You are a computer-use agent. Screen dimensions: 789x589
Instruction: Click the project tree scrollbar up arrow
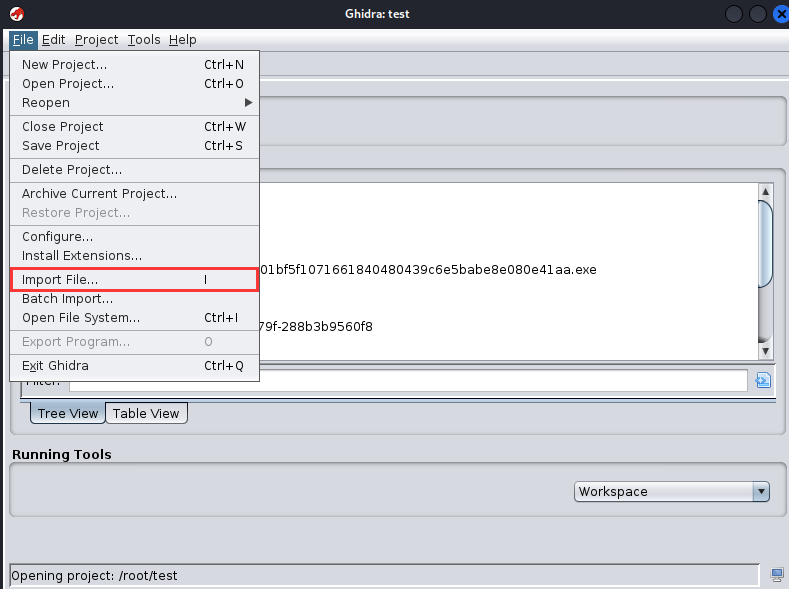click(765, 192)
